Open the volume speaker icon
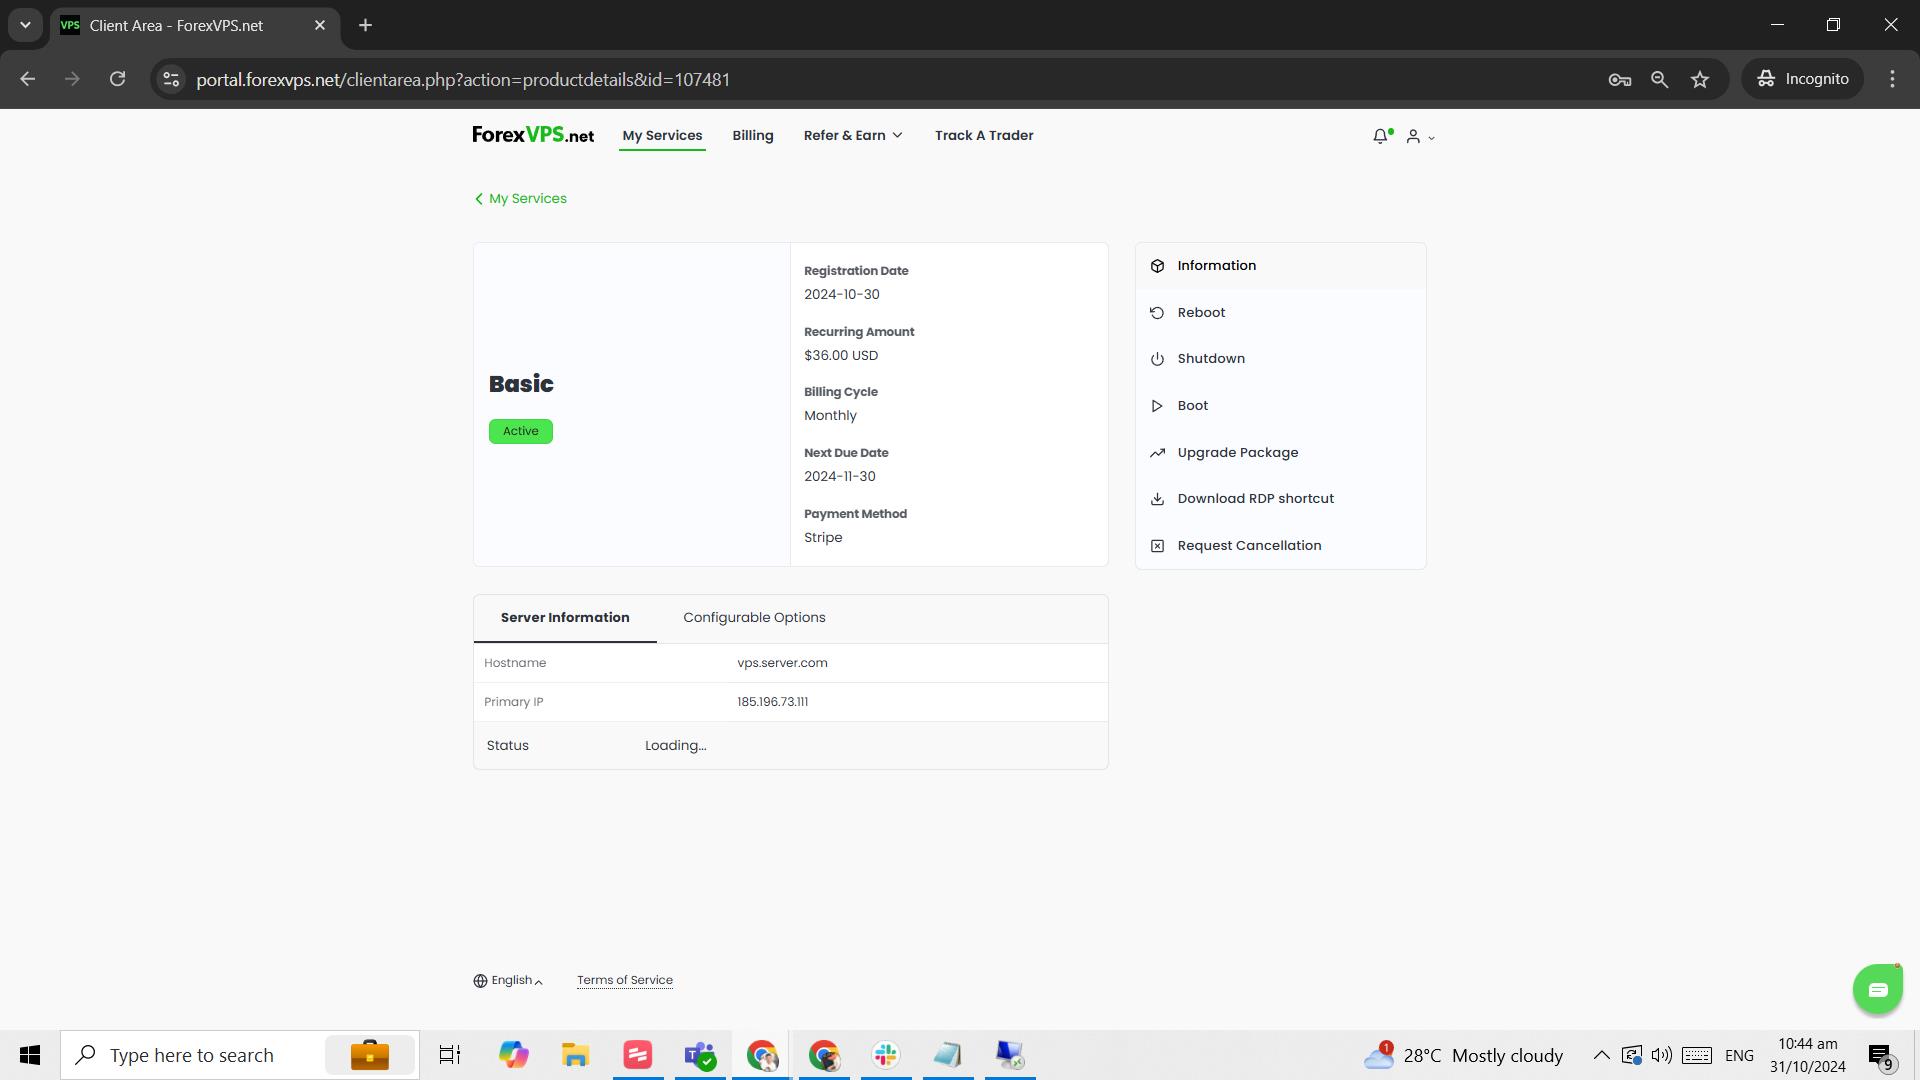 (x=1662, y=1055)
